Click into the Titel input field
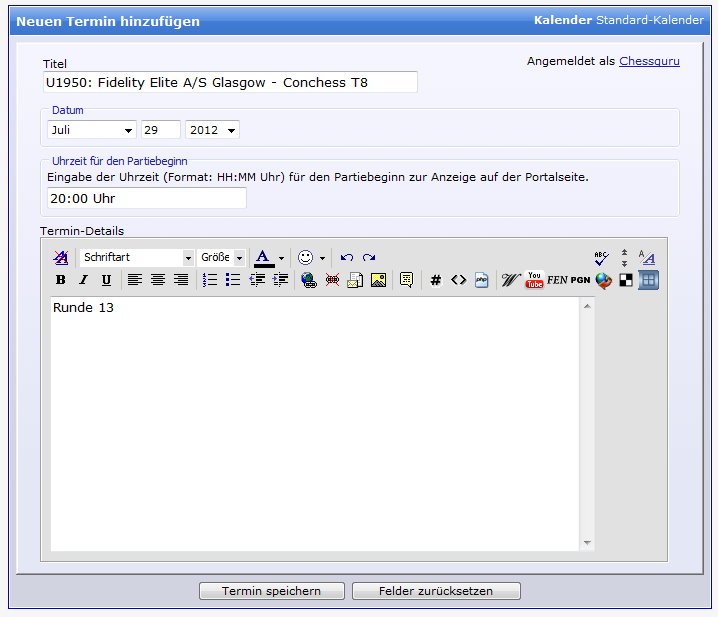 (230, 82)
